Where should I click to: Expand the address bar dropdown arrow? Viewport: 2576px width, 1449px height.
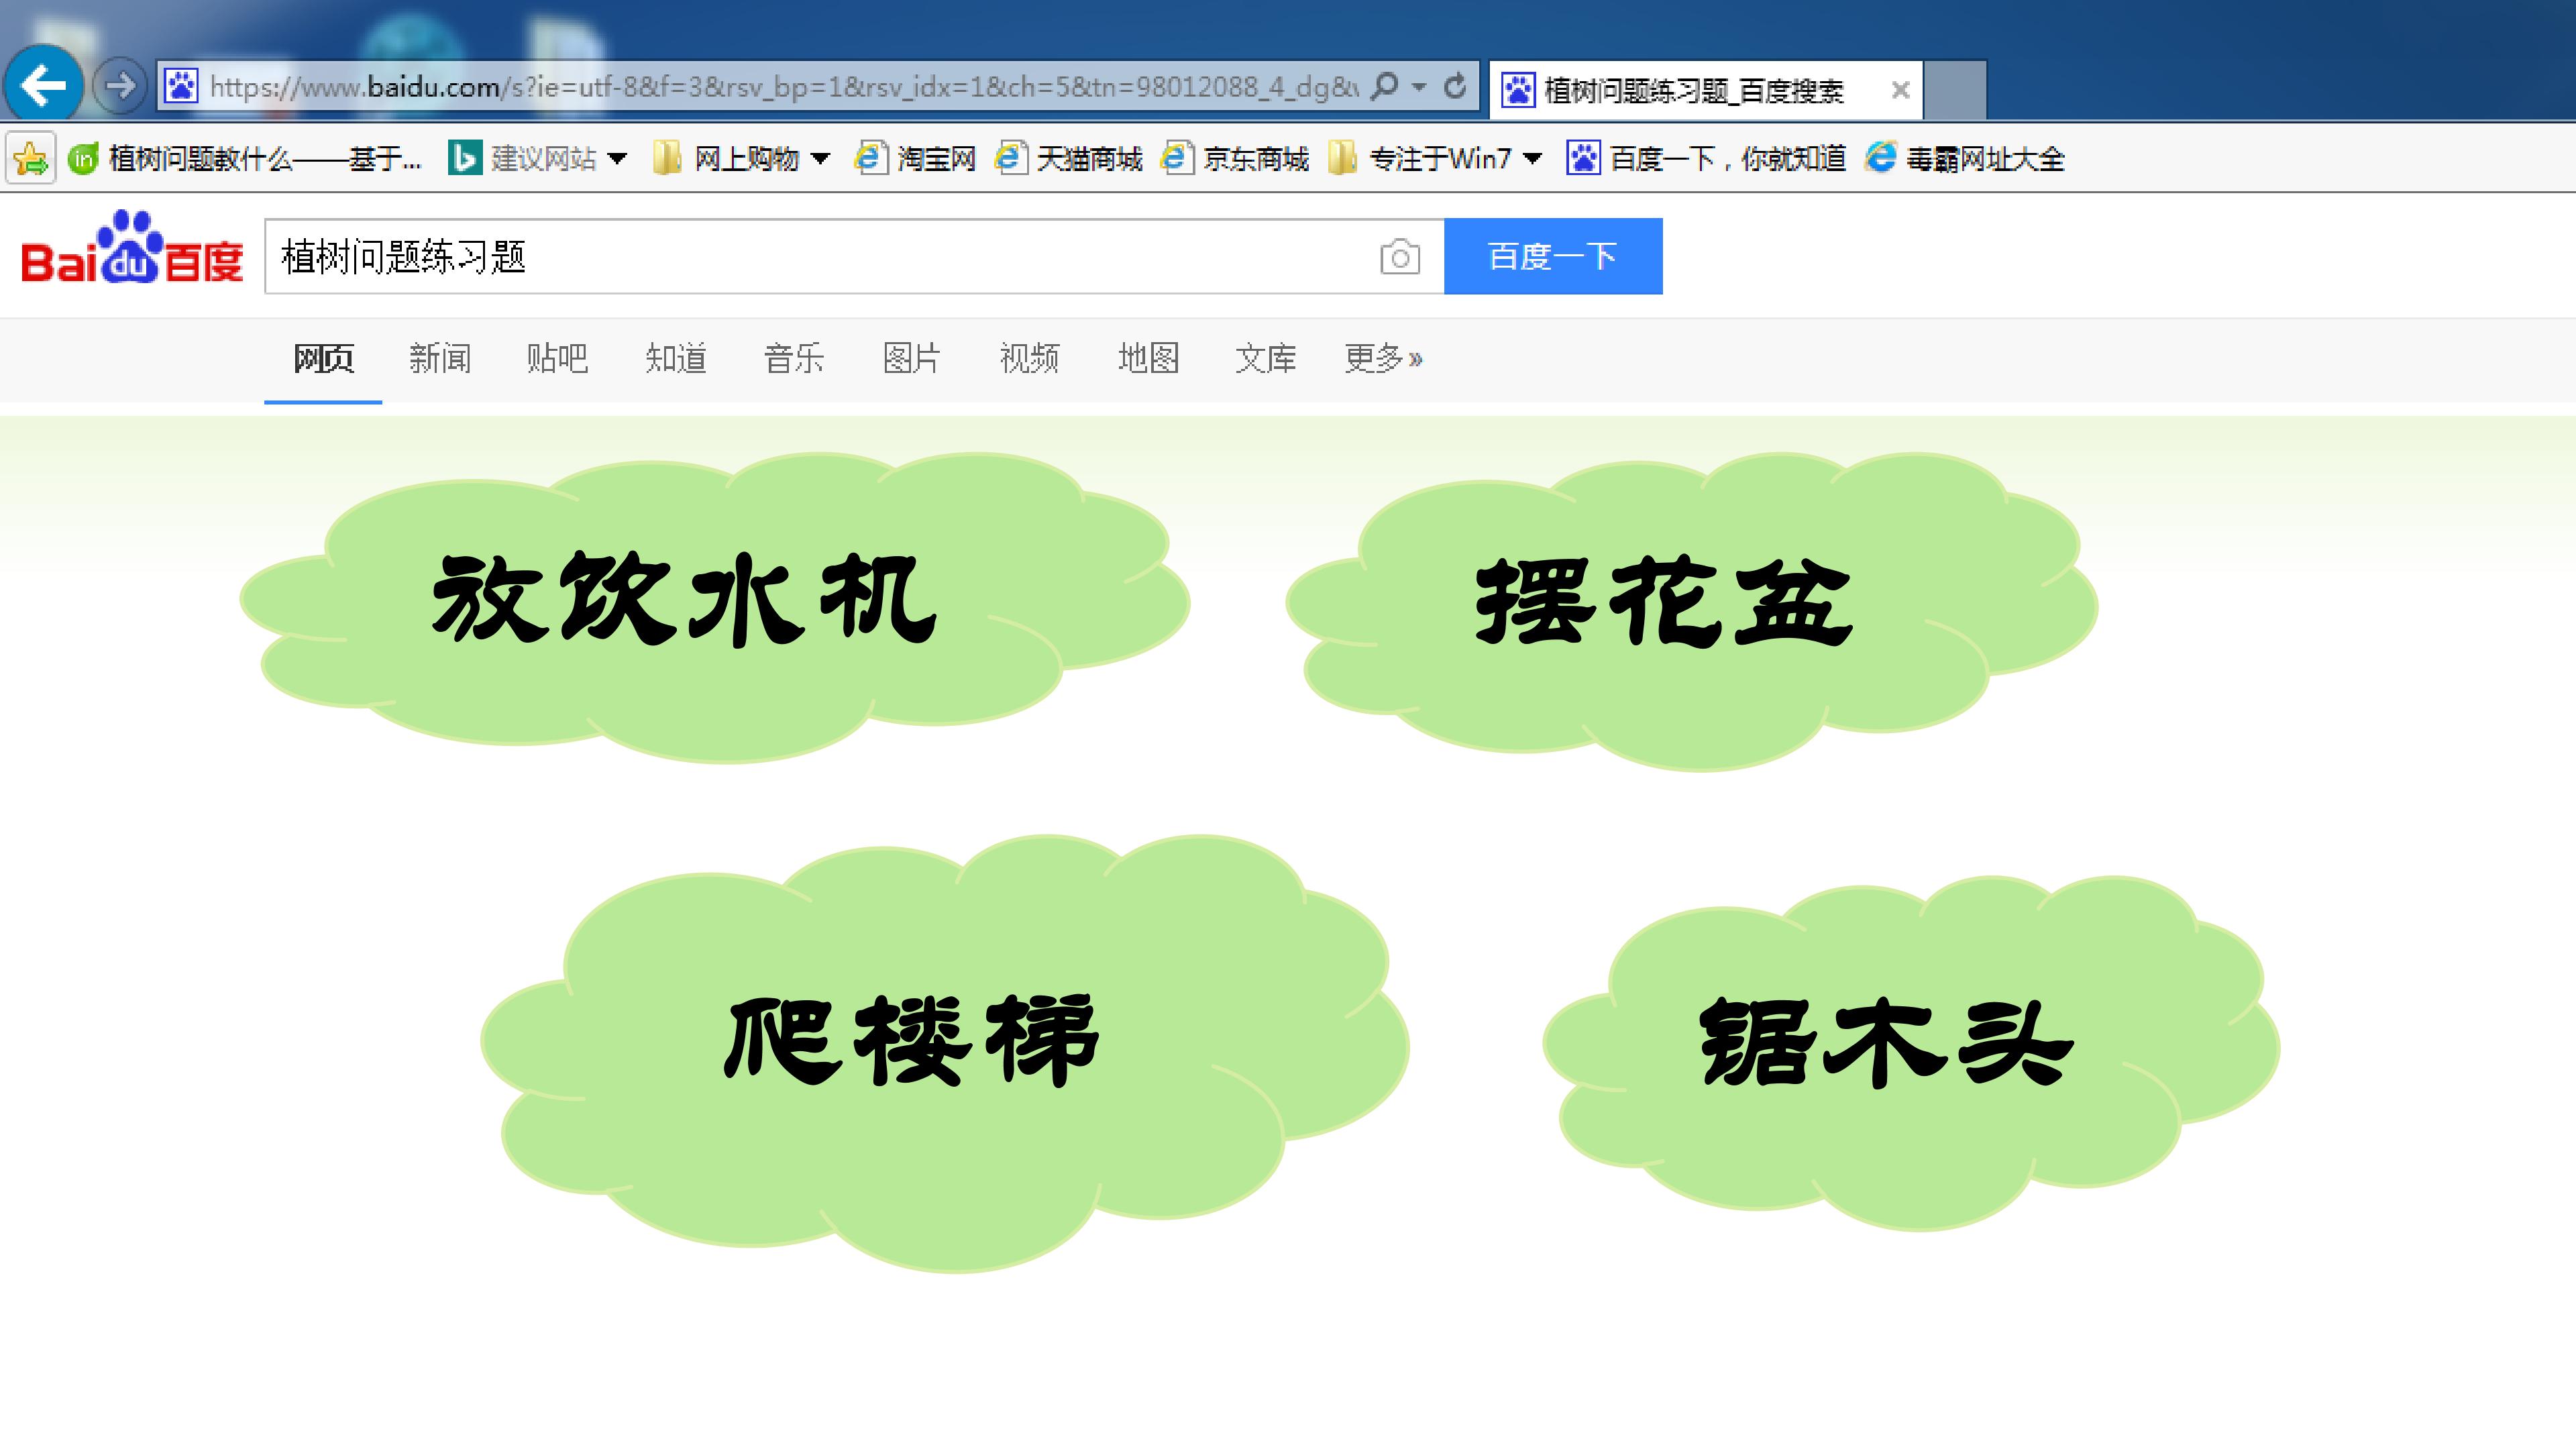click(1418, 87)
